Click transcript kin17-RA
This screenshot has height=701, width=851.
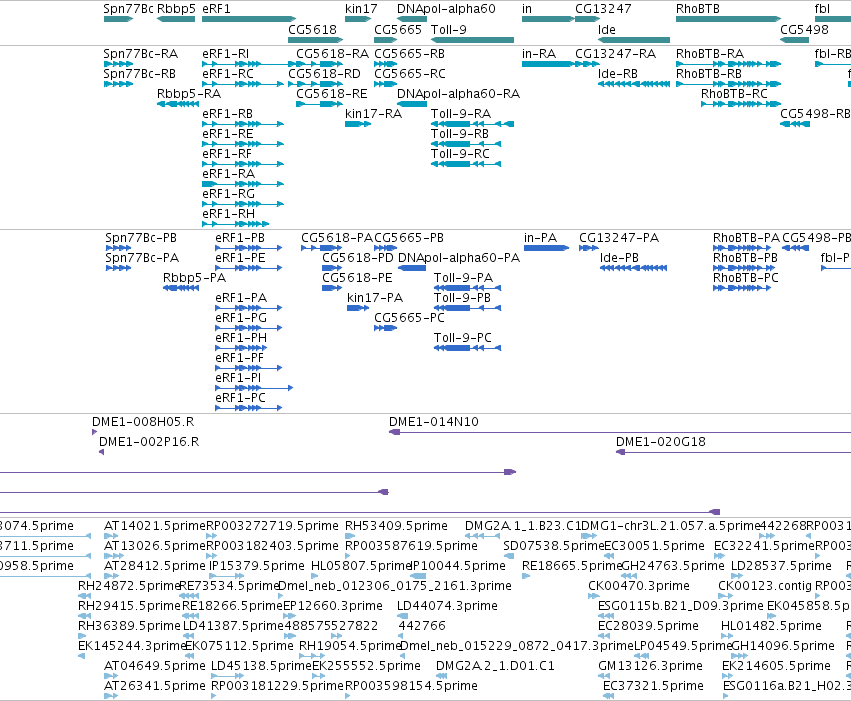pyautogui.click(x=373, y=113)
